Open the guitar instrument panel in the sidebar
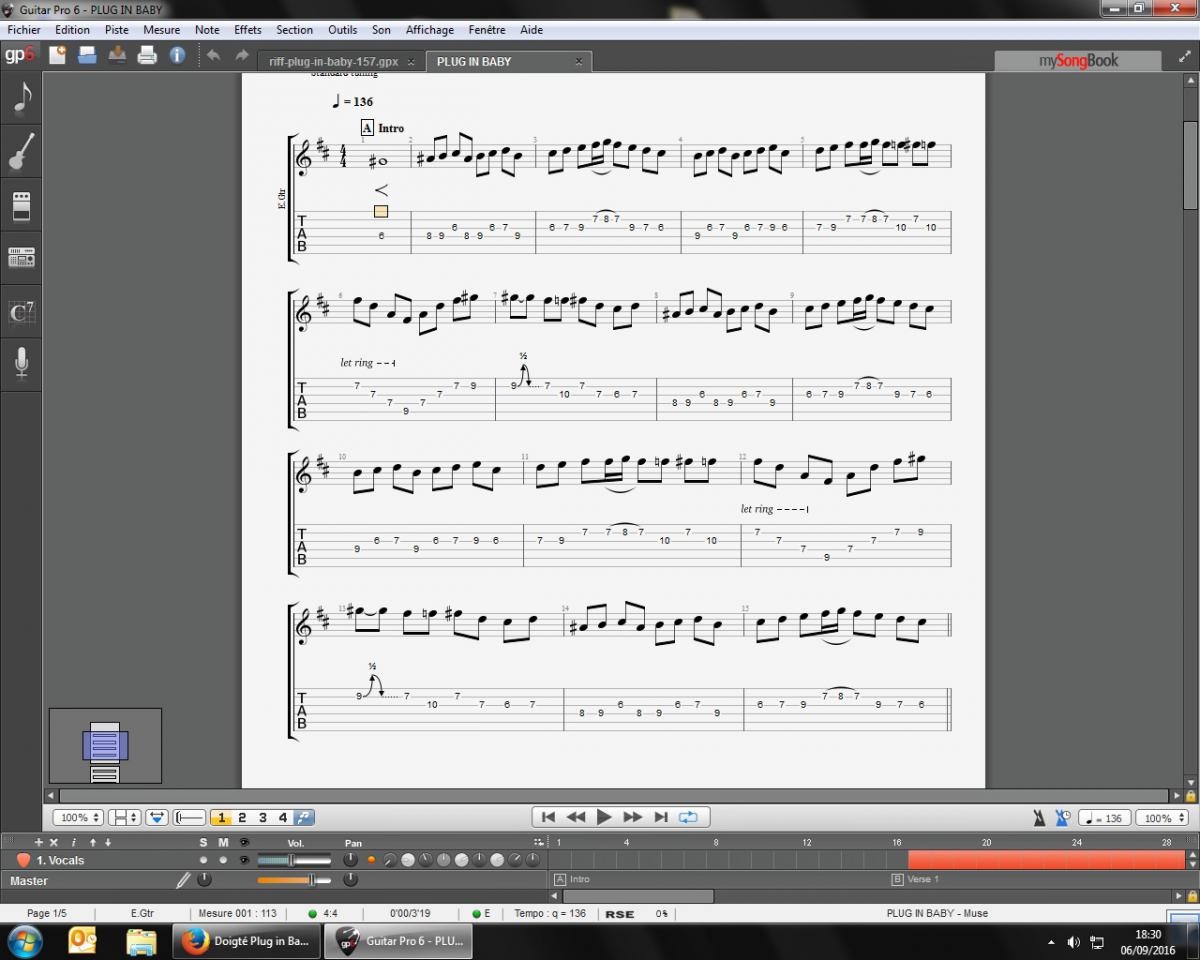 (21, 152)
